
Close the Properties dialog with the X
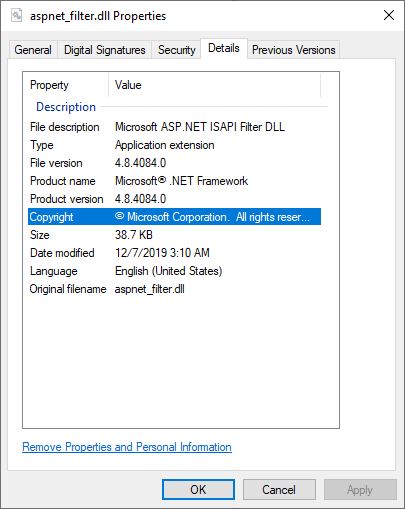(389, 15)
